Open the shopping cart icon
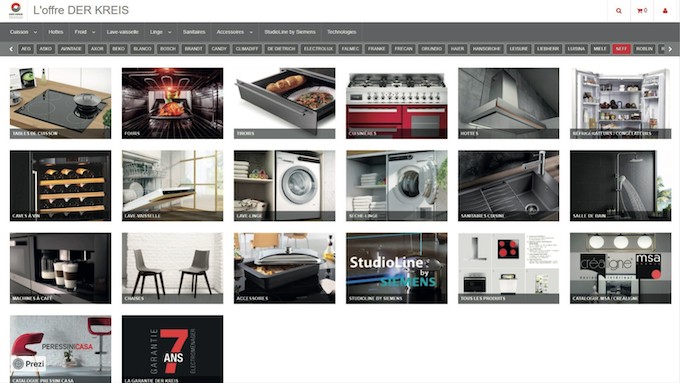680x383 pixels. pos(642,11)
